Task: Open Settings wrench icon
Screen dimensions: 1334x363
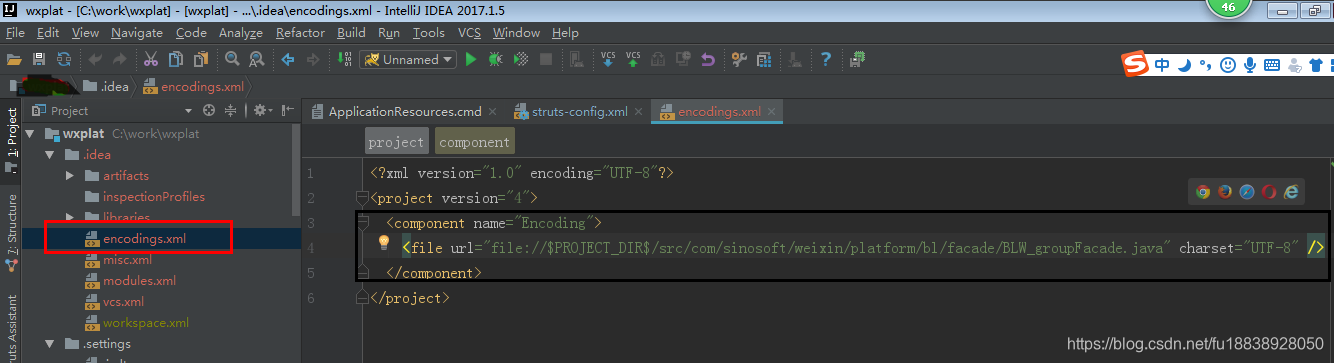Action: [738, 59]
